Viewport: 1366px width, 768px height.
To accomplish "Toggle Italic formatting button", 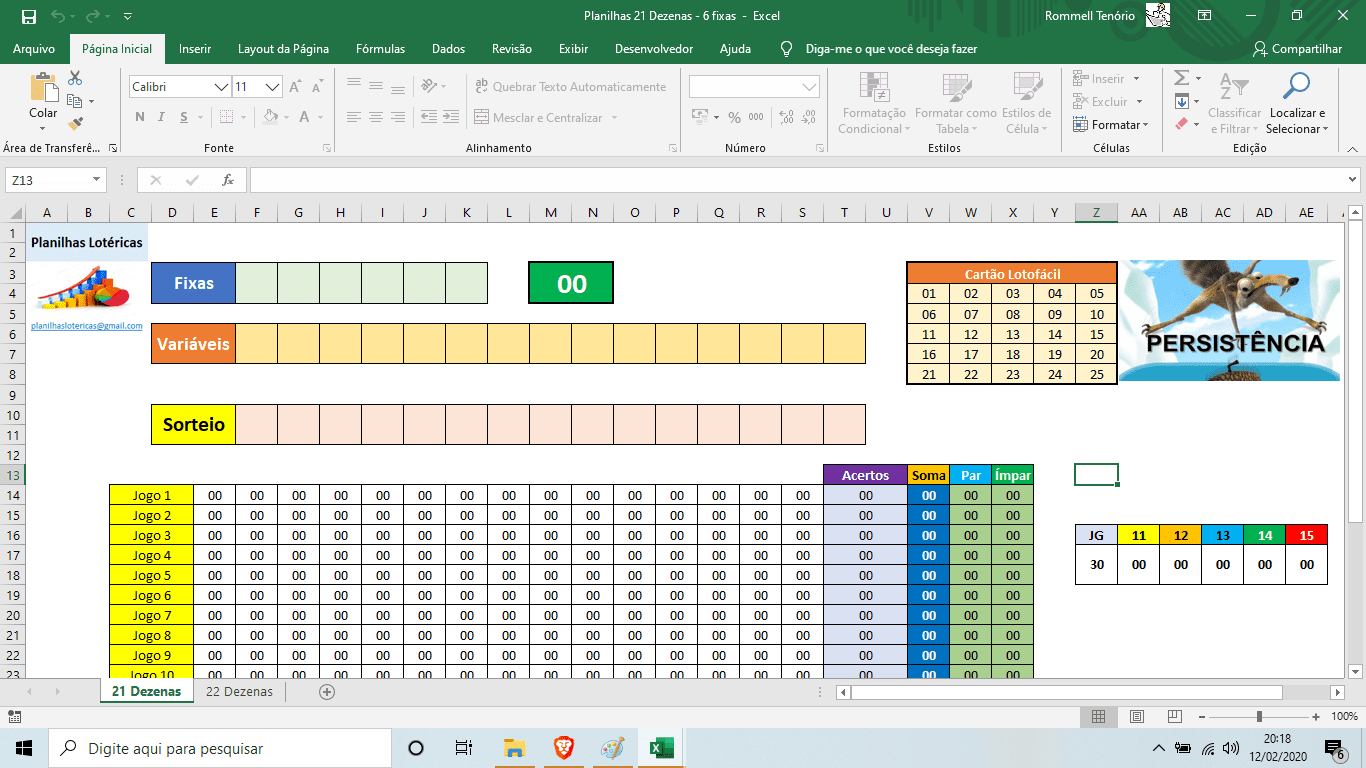I will (162, 118).
